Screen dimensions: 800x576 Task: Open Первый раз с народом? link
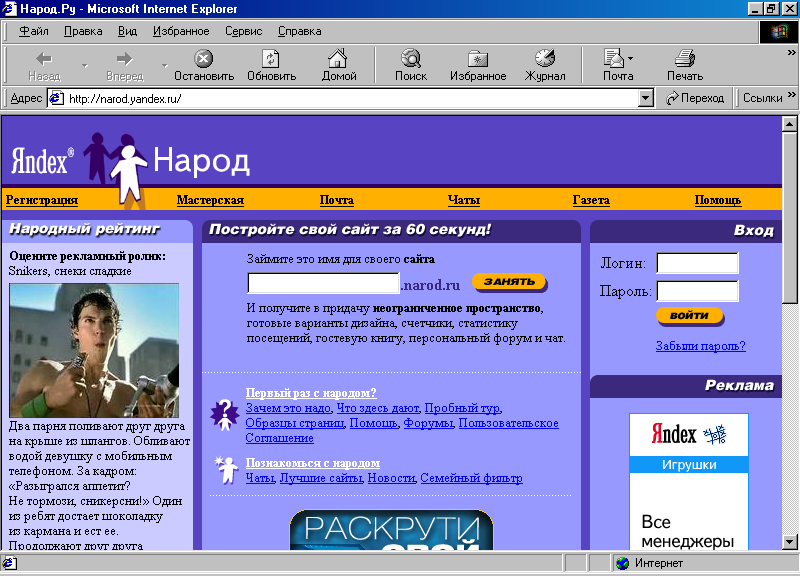click(x=311, y=393)
